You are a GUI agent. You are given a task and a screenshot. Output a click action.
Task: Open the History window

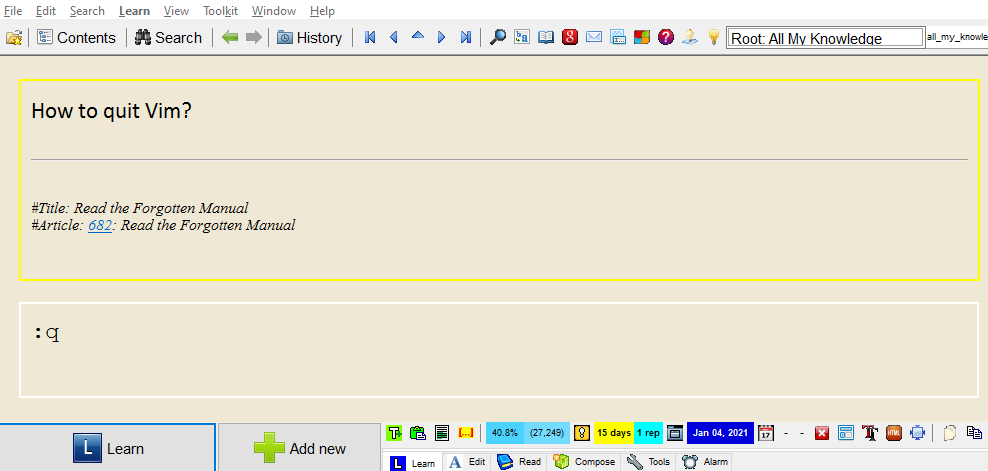tap(309, 38)
